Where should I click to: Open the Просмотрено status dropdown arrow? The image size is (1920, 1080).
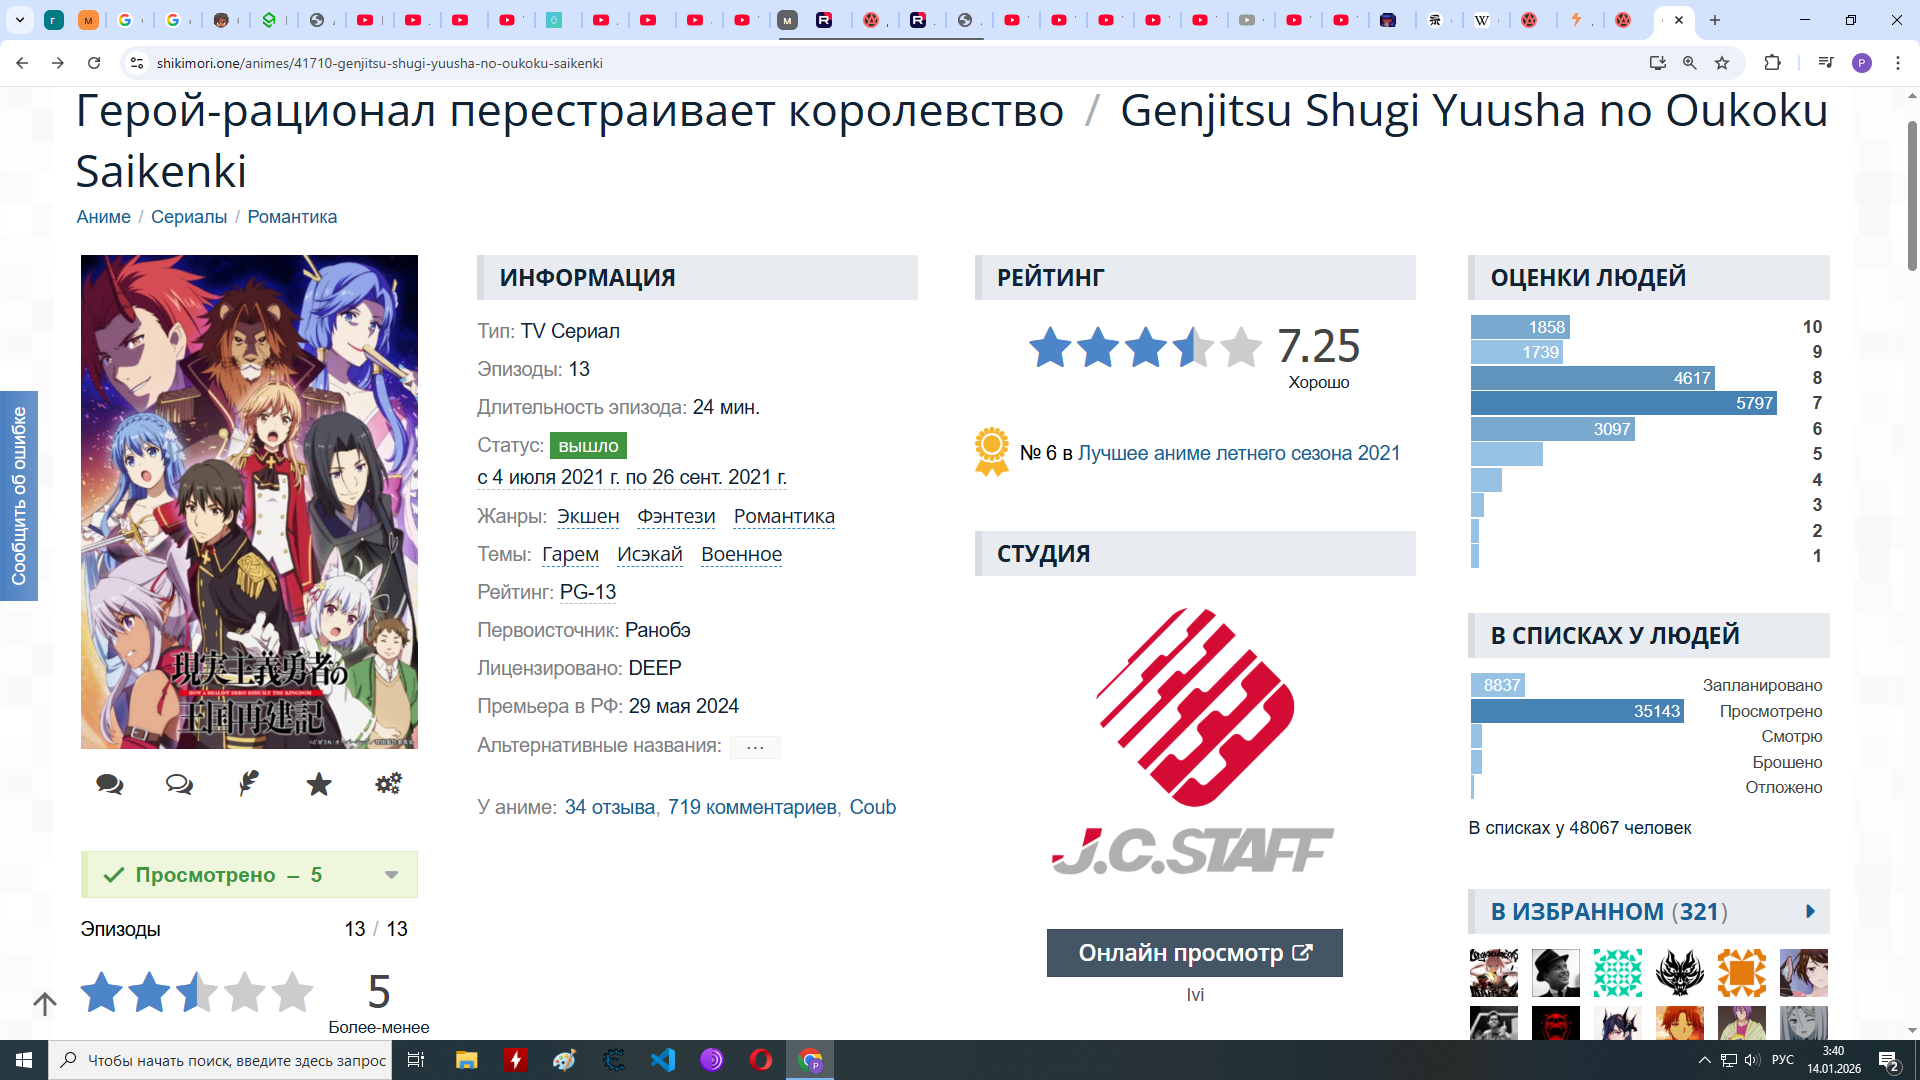[x=391, y=875]
